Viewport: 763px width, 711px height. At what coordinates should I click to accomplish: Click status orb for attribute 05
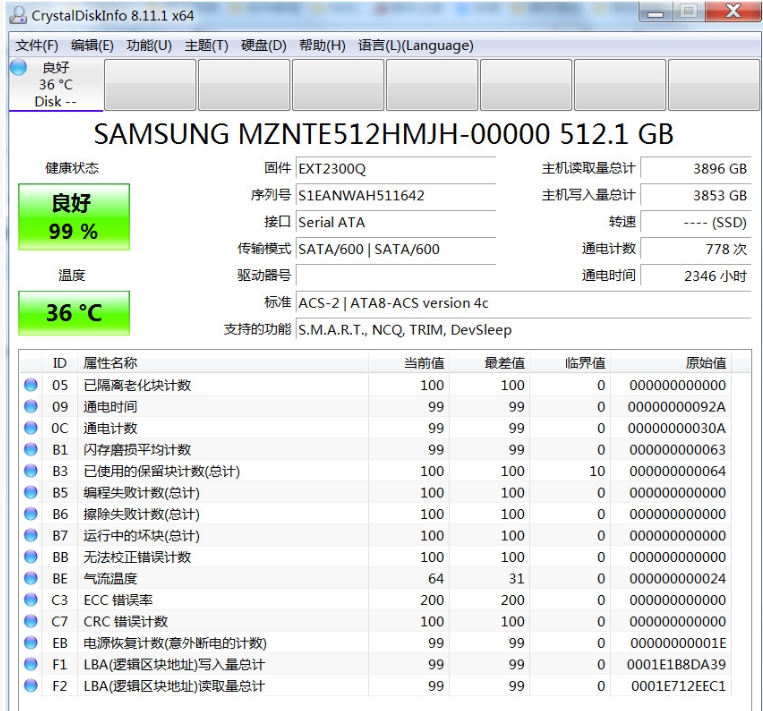31,385
